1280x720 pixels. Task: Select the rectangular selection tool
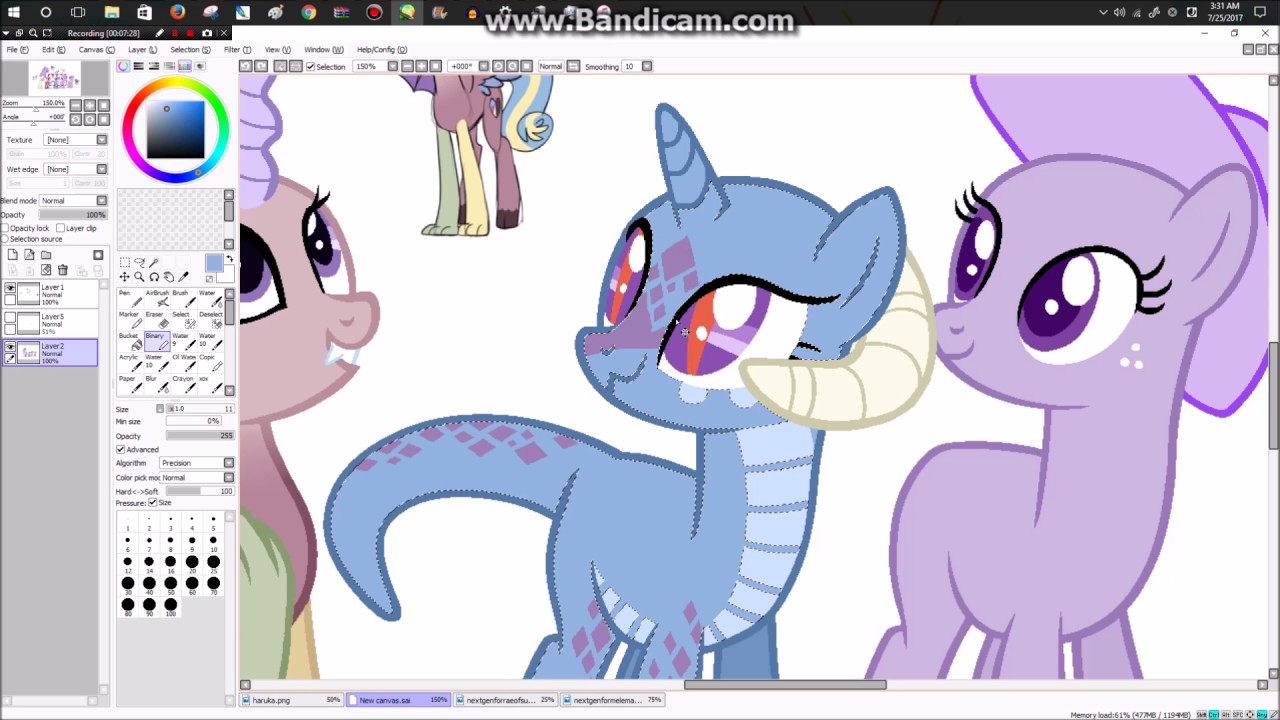[125, 263]
